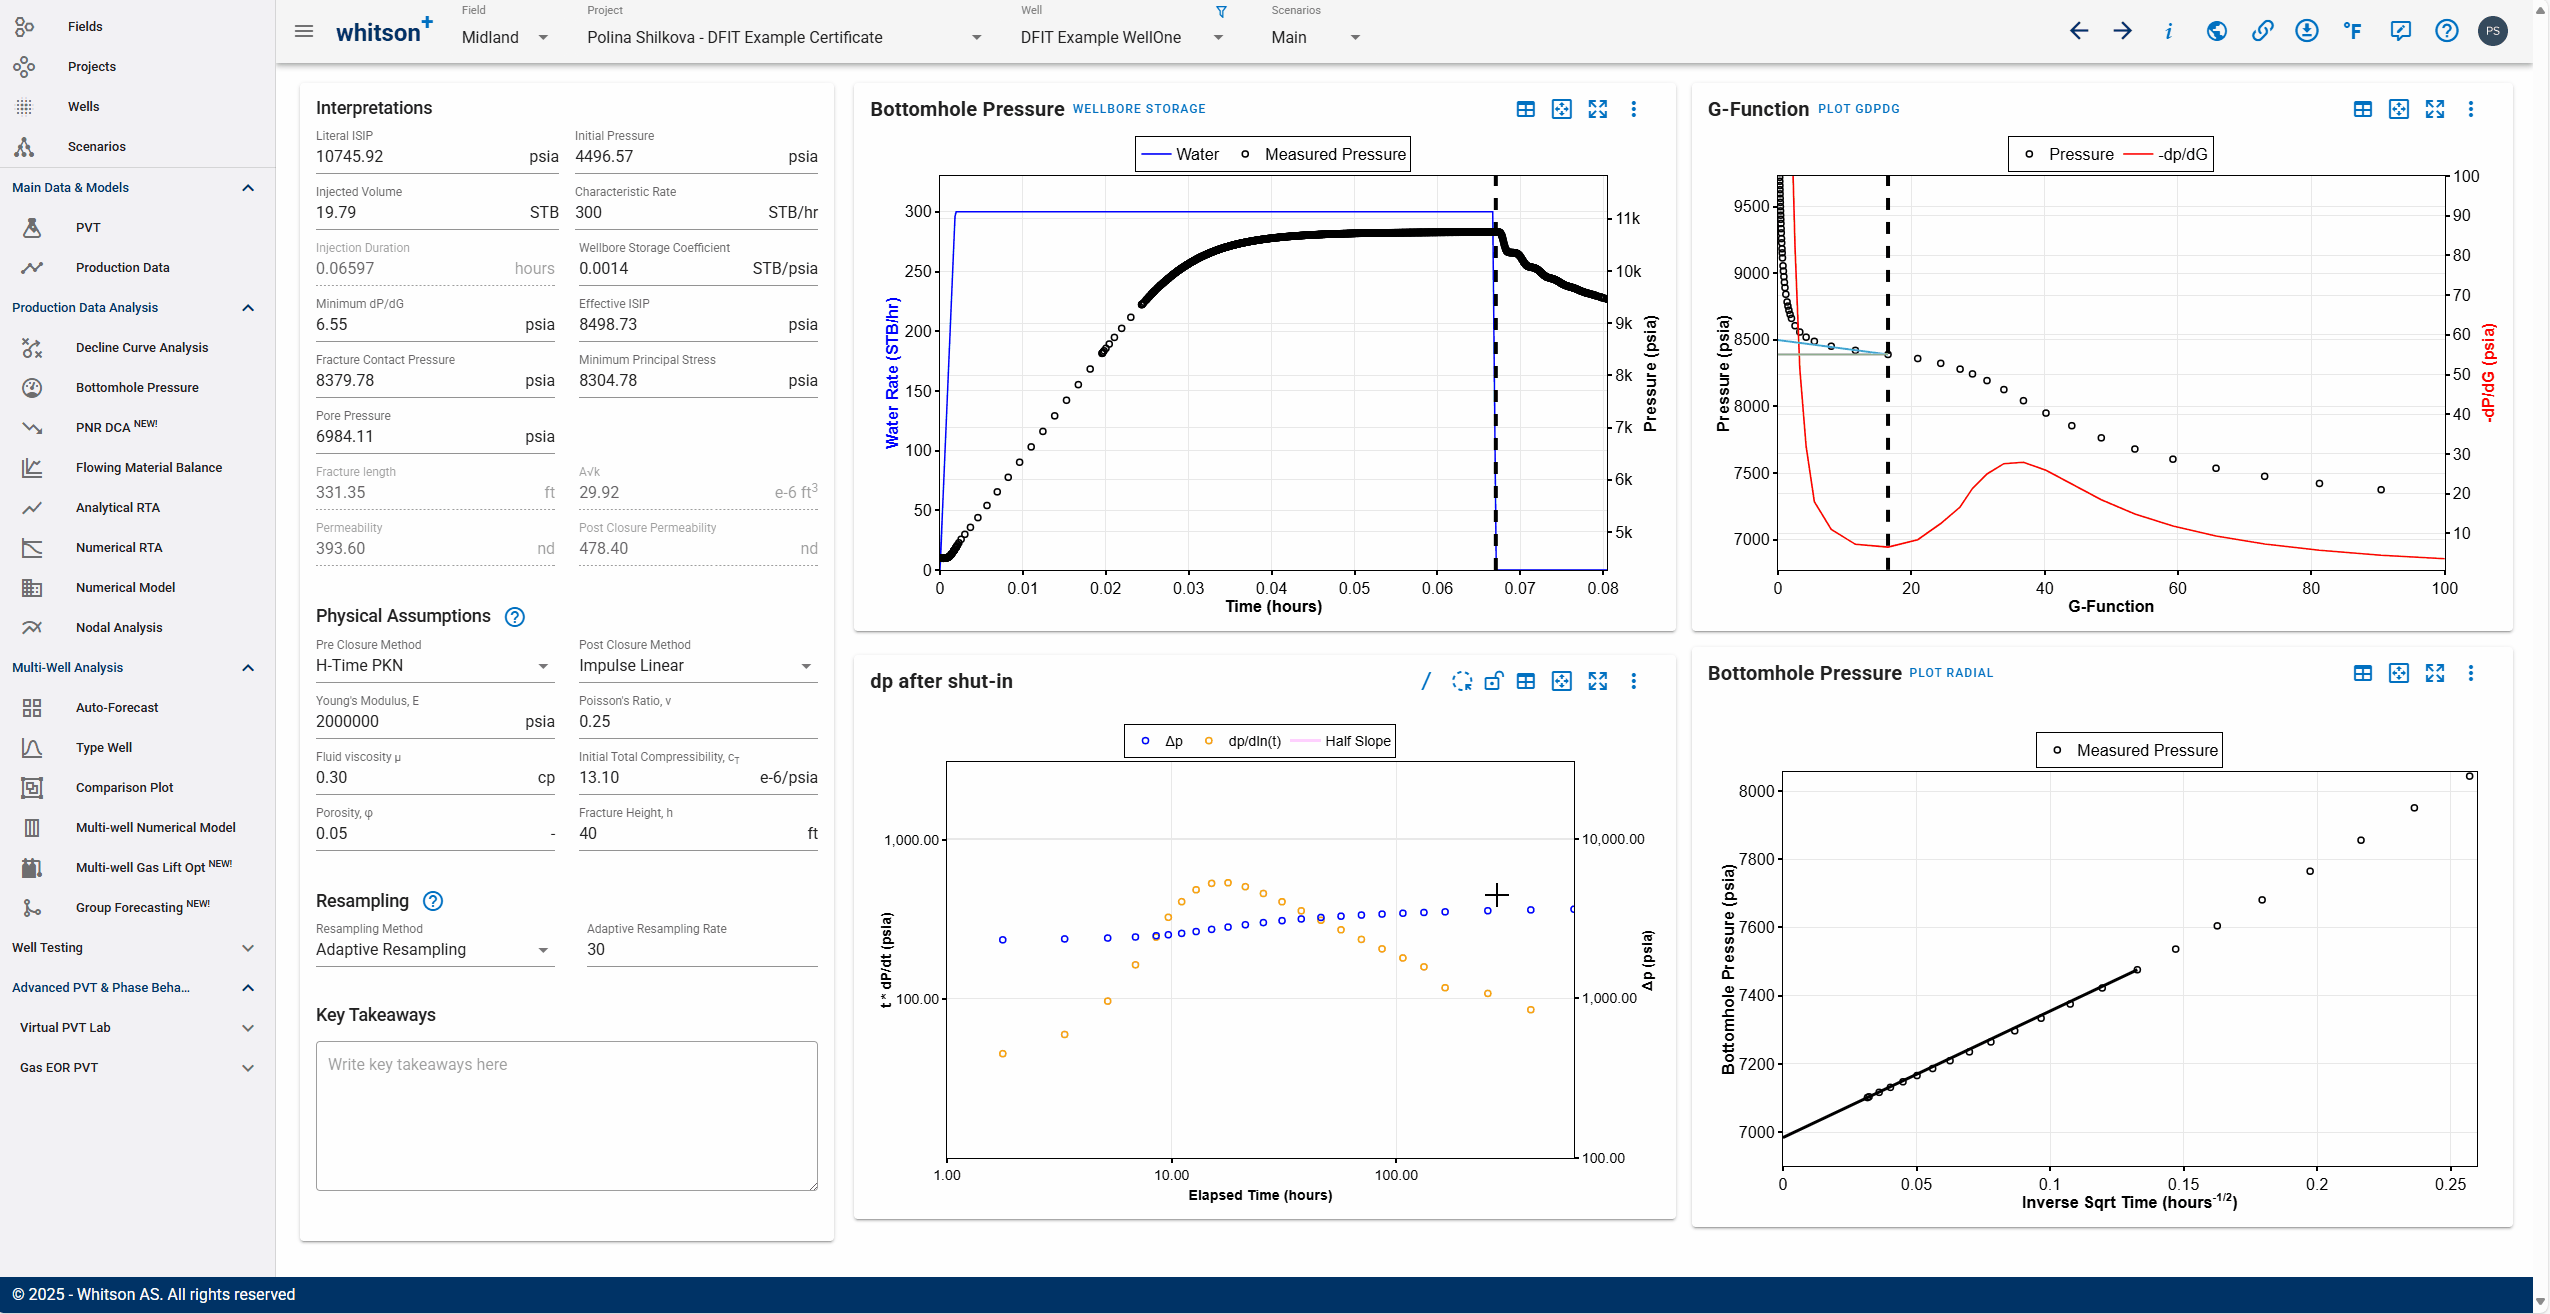Click pan/move icon on Wellbore Storage plot

click(x=1562, y=109)
